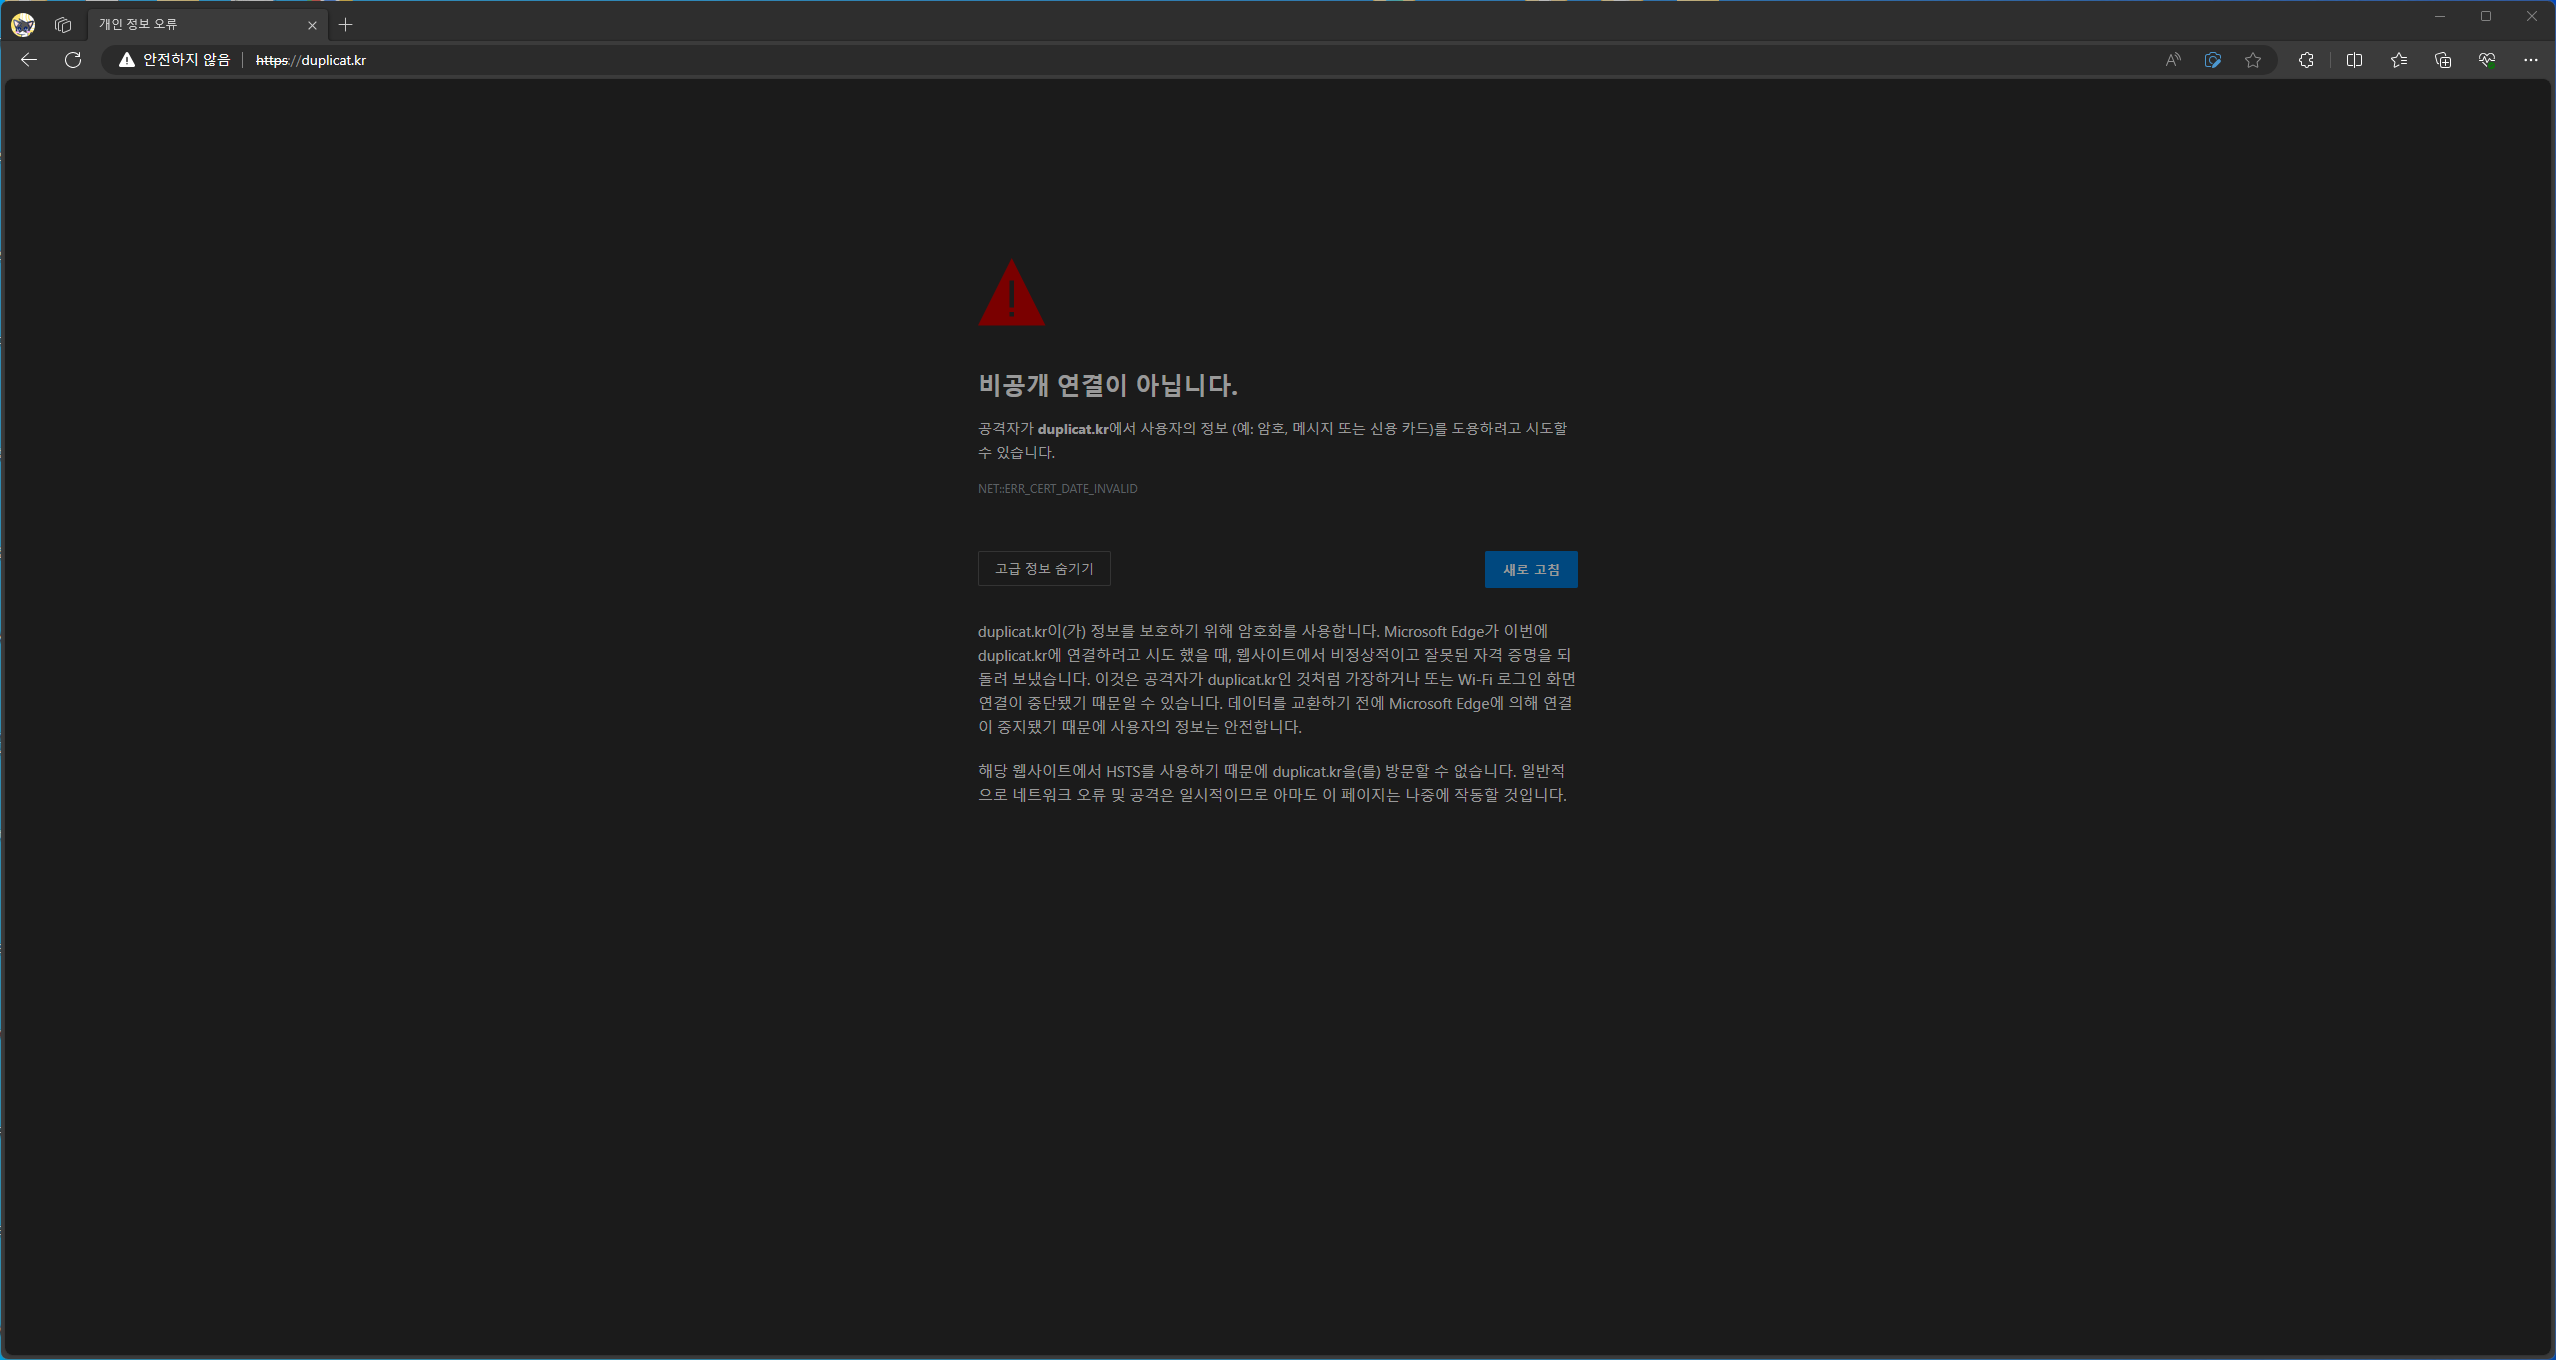Image resolution: width=2556 pixels, height=1360 pixels.
Task: Click the '고급 정보 숨기기' button
Action: [1043, 569]
